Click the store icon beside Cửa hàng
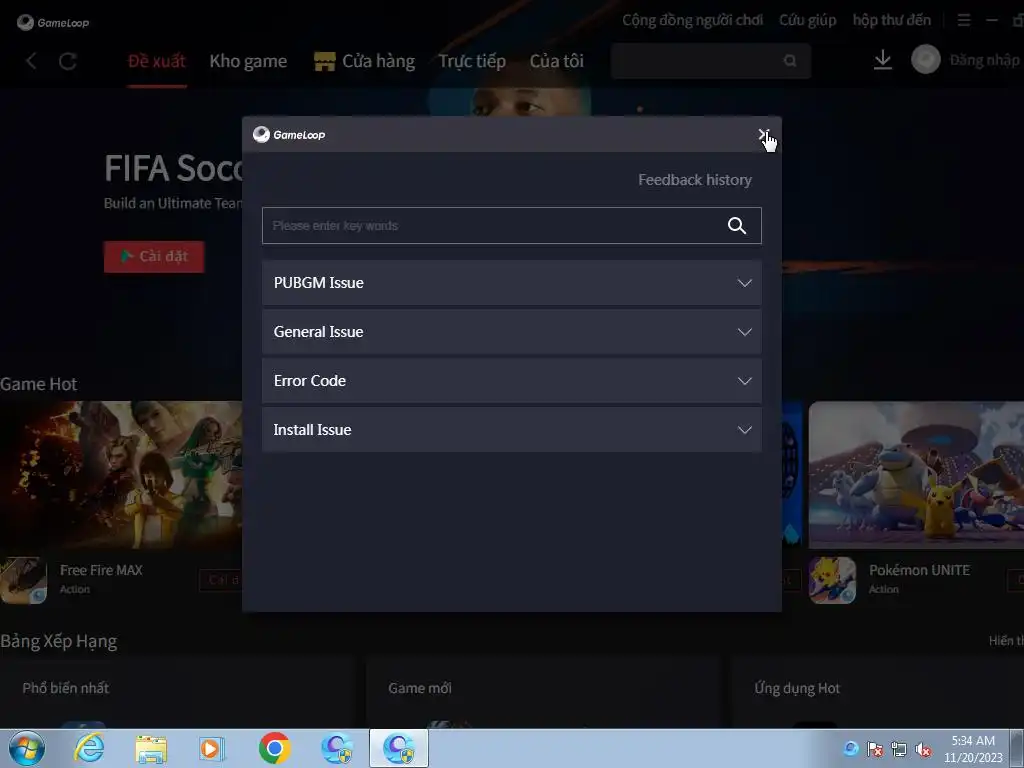Viewport: 1024px width, 768px height. click(325, 61)
